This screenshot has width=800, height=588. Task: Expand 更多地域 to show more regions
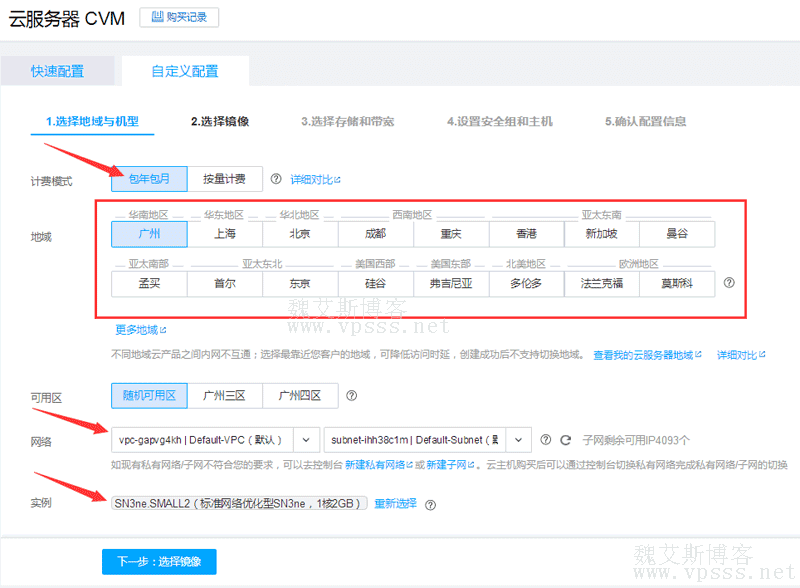pyautogui.click(x=137, y=329)
